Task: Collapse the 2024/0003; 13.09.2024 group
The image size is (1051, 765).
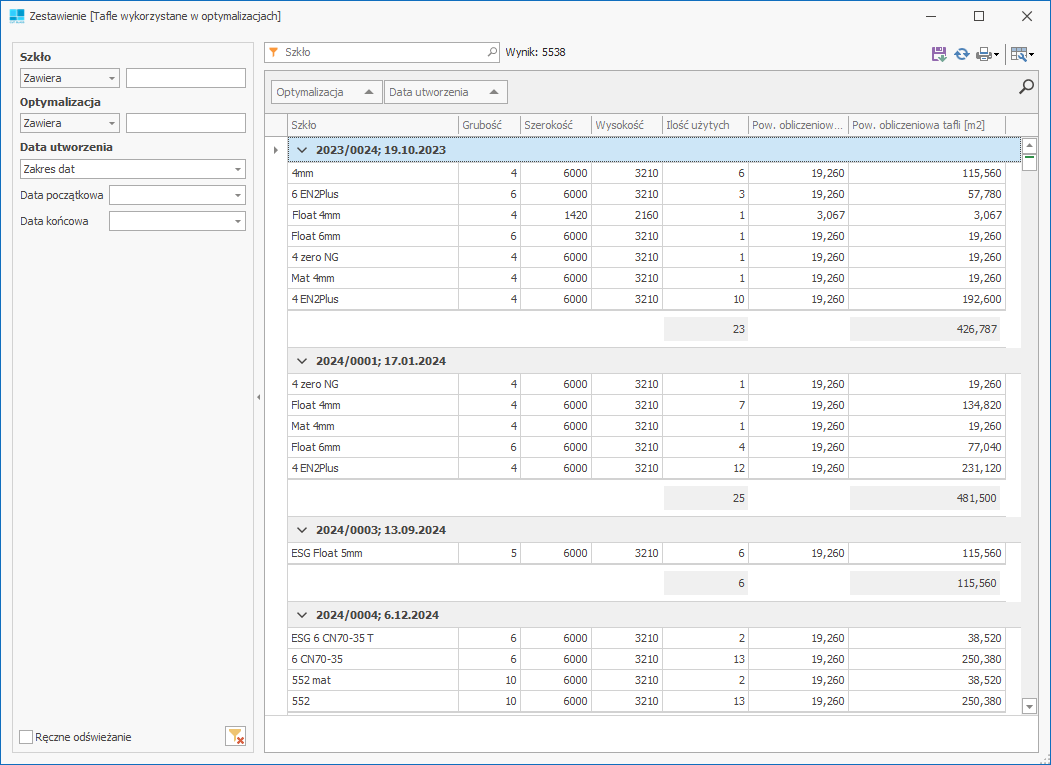Action: (x=302, y=530)
